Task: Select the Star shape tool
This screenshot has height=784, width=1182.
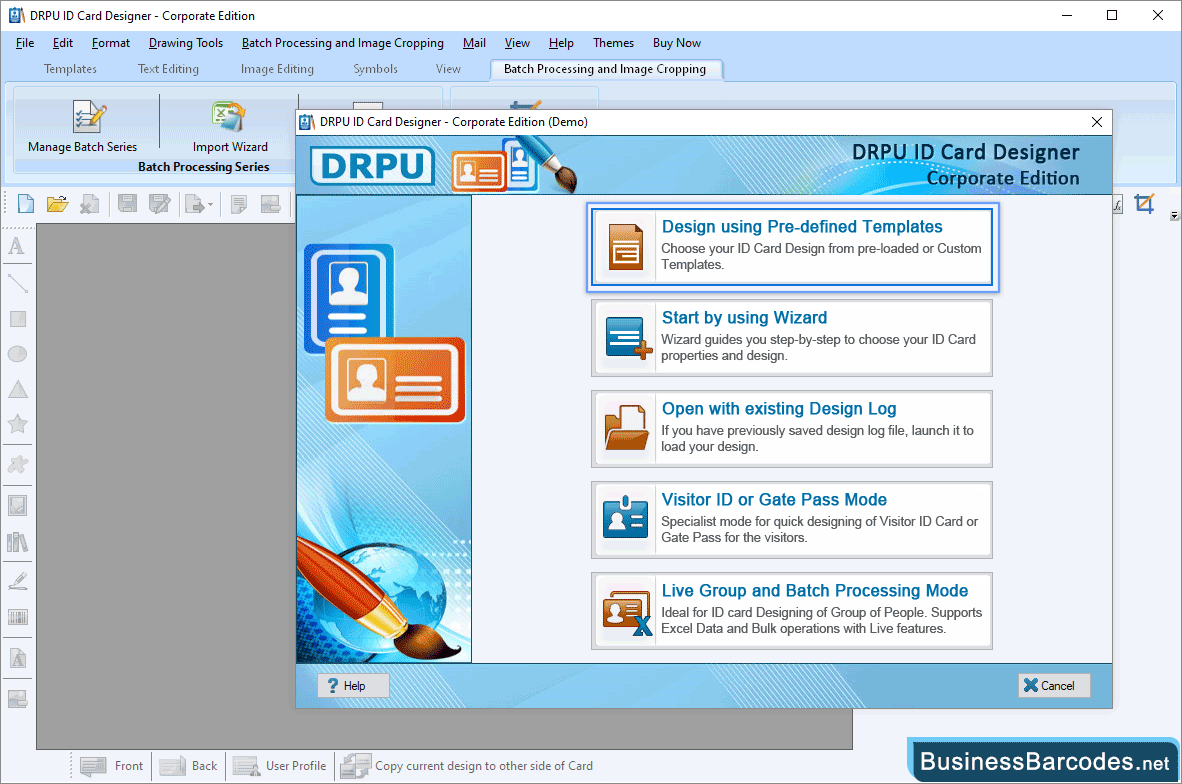Action: tap(17, 424)
